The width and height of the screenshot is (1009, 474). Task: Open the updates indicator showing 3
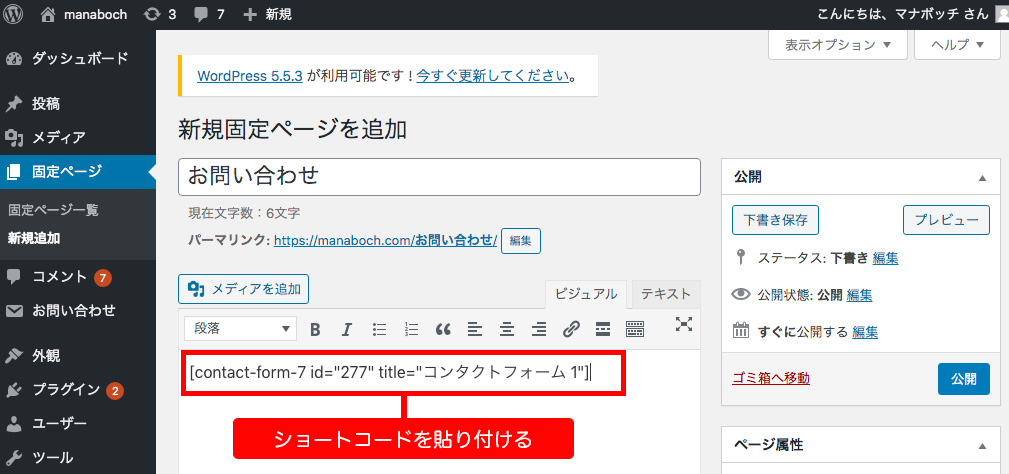160,14
